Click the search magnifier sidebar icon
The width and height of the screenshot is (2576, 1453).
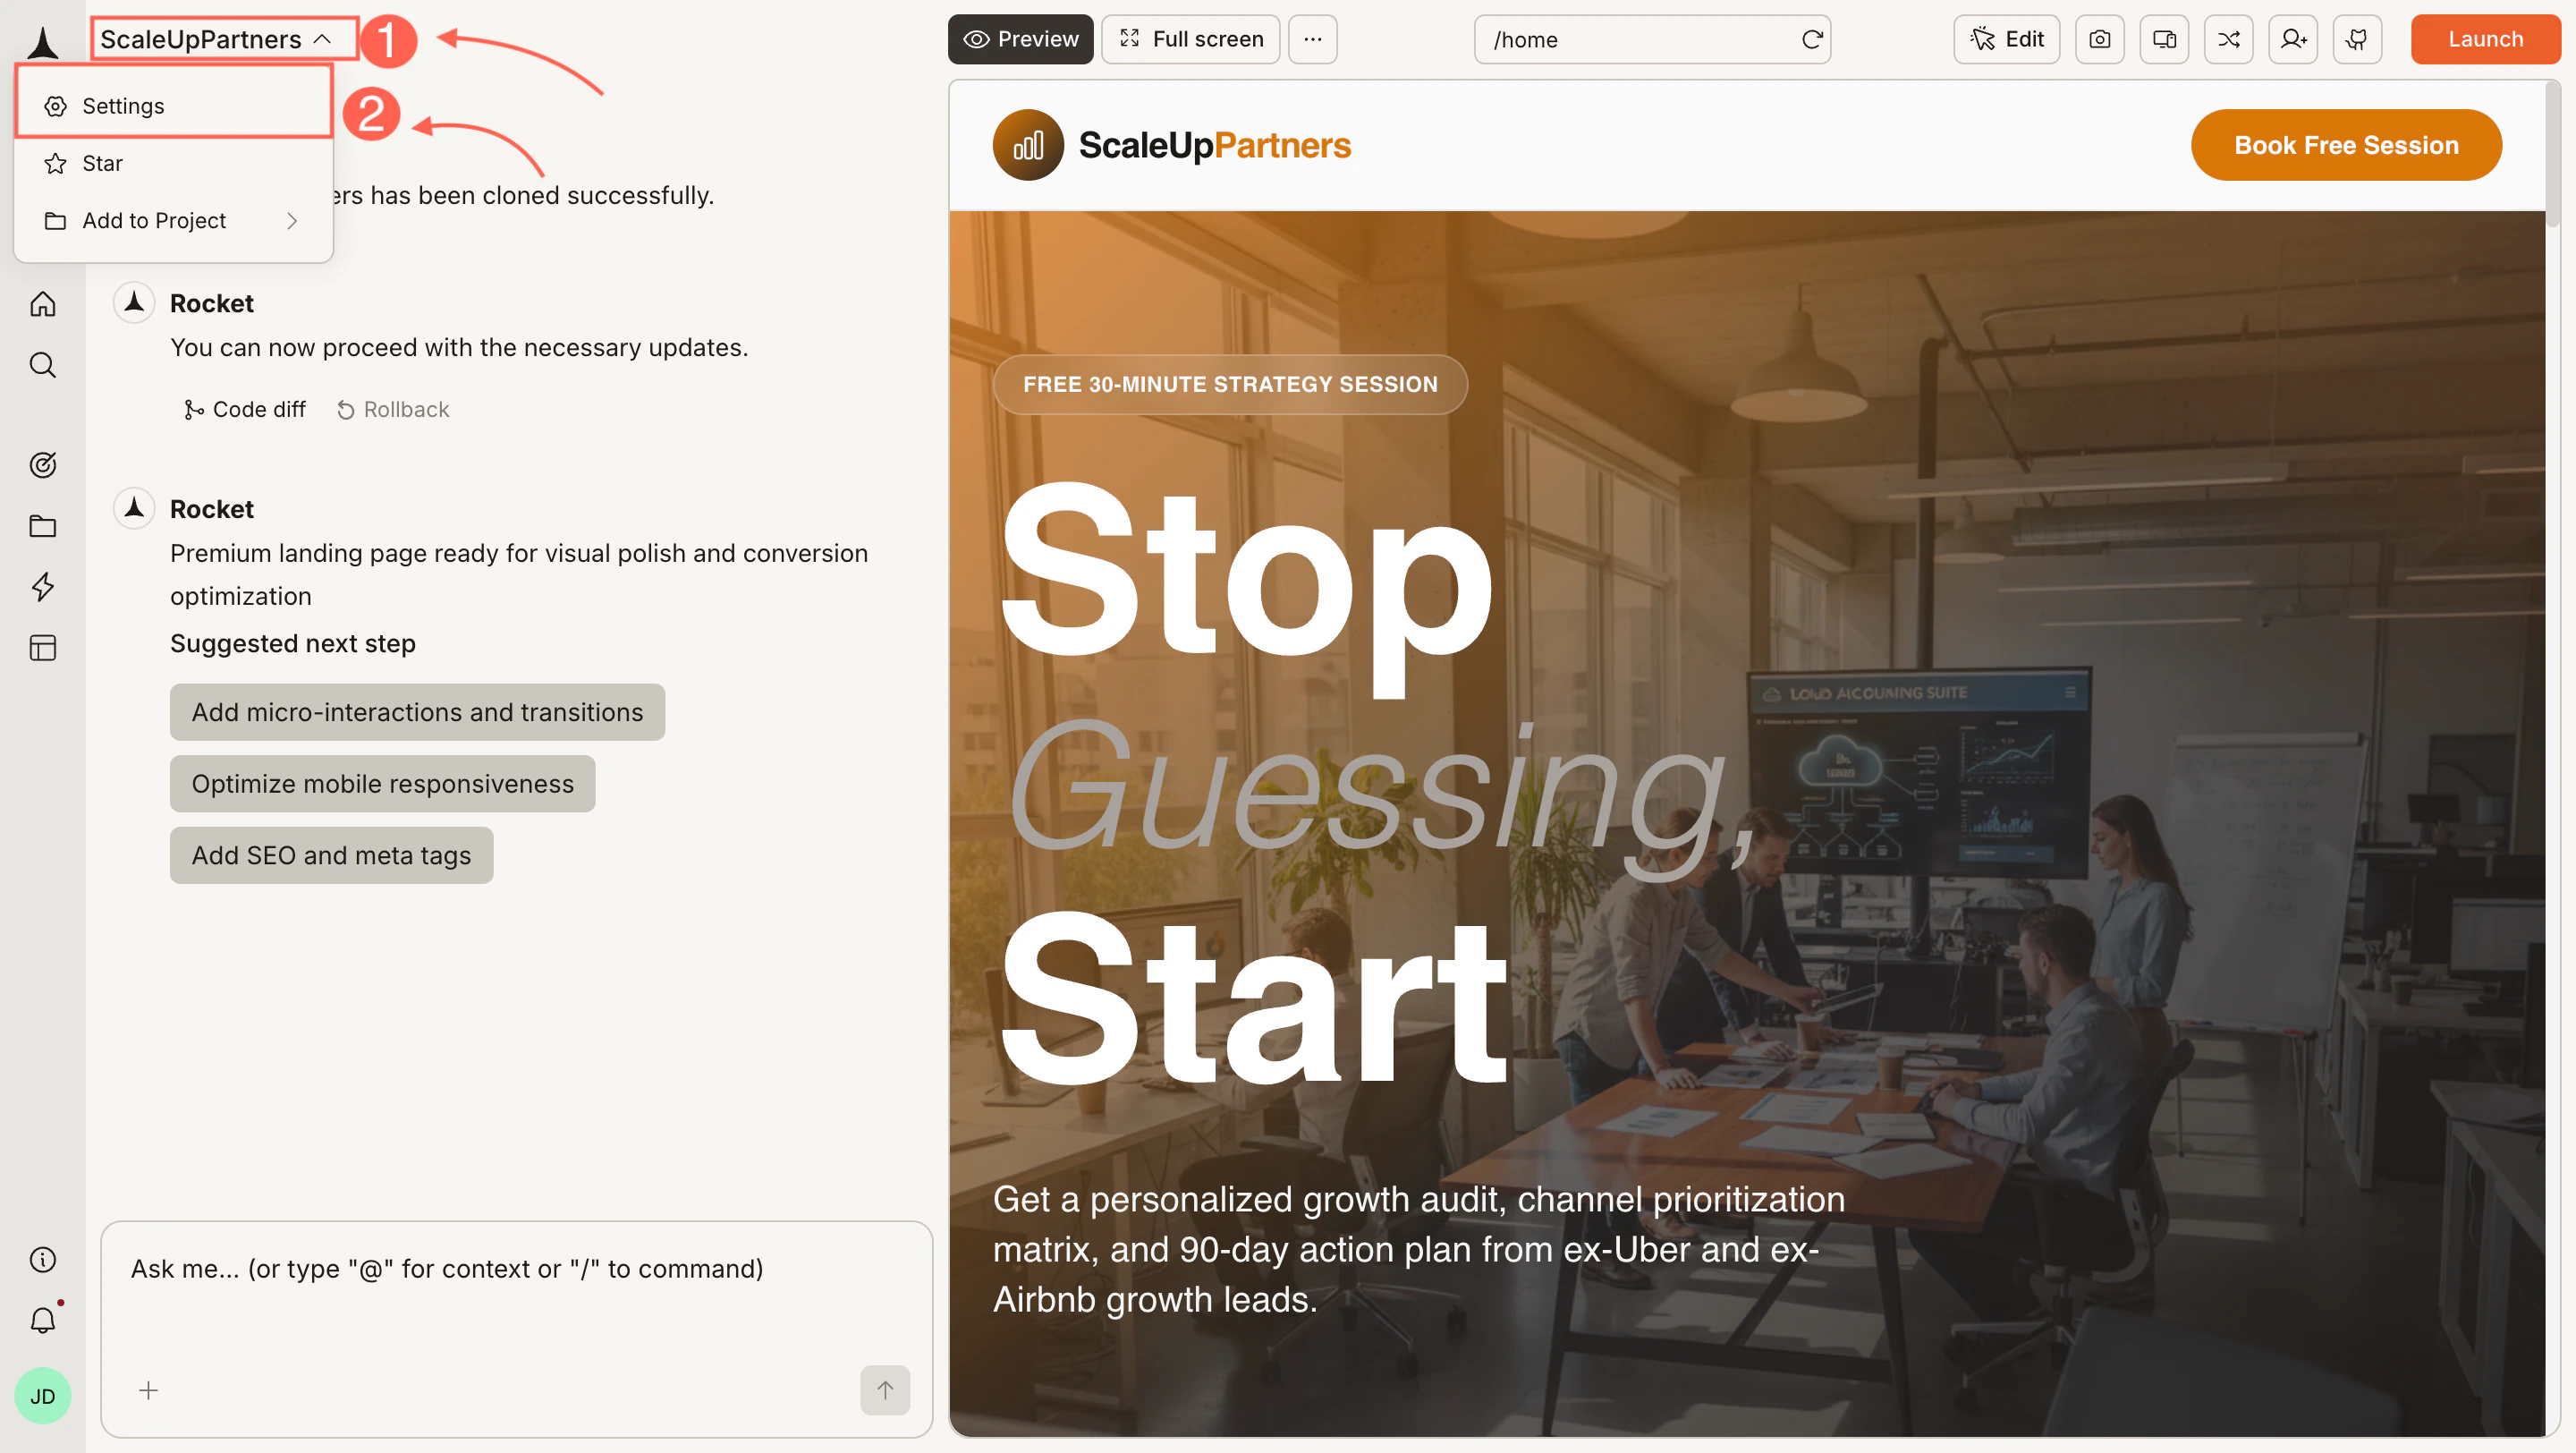click(43, 365)
